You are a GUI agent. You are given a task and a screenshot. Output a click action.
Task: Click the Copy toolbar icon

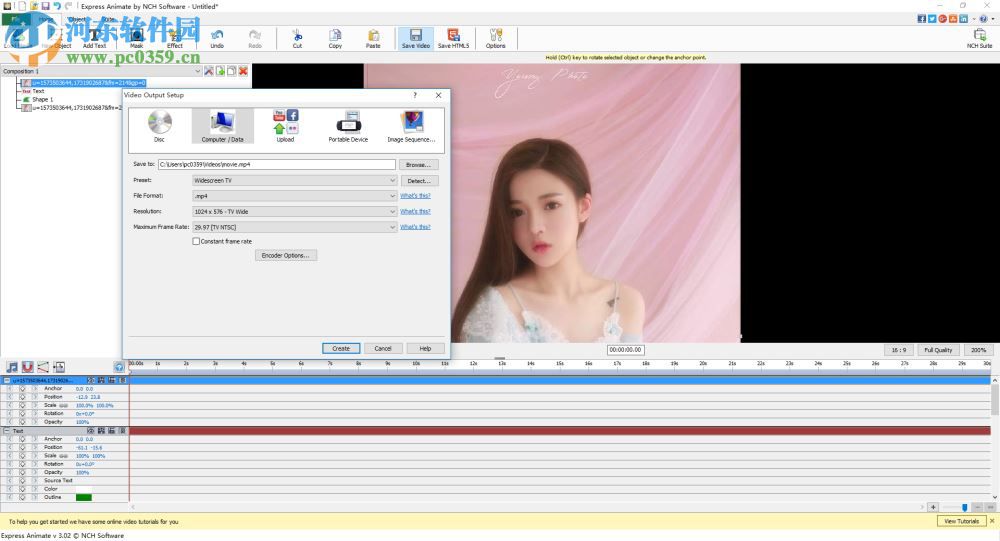pos(335,38)
